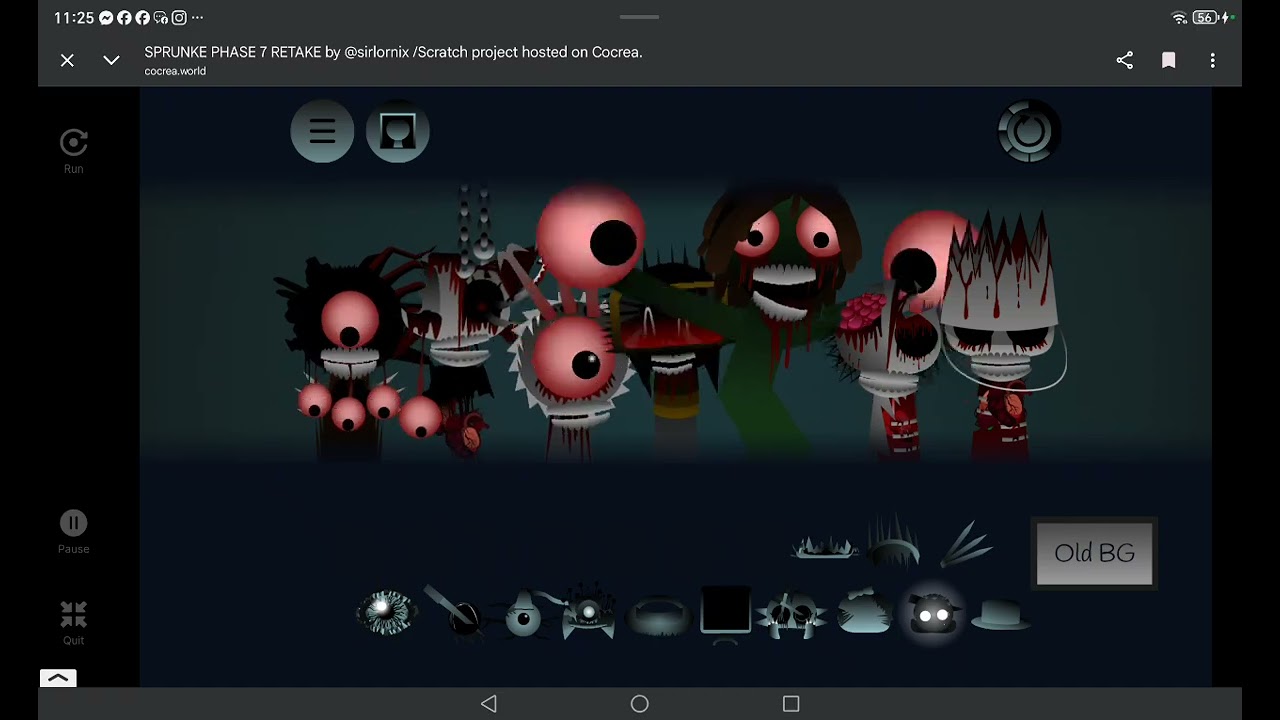Image resolution: width=1280 pixels, height=720 pixels.
Task: Click the cocrea.world URL text
Action: click(175, 71)
